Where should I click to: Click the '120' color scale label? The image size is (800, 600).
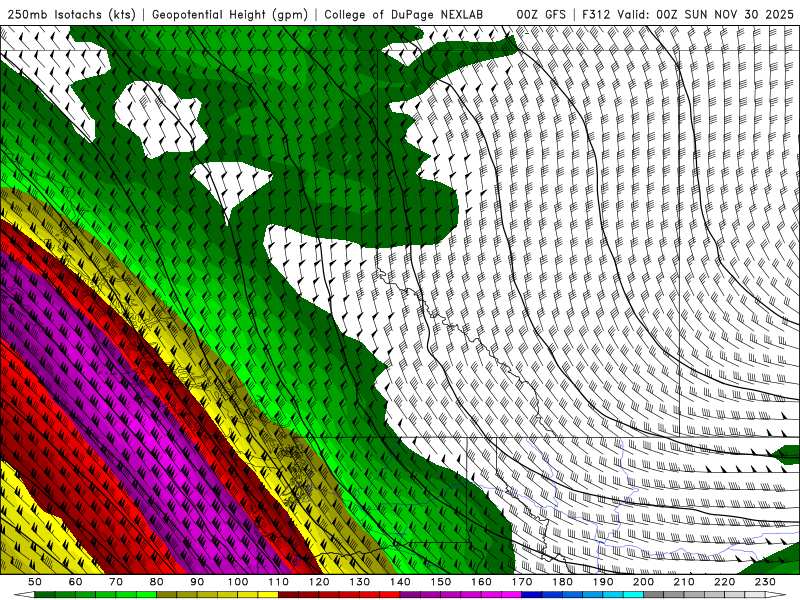(x=319, y=582)
